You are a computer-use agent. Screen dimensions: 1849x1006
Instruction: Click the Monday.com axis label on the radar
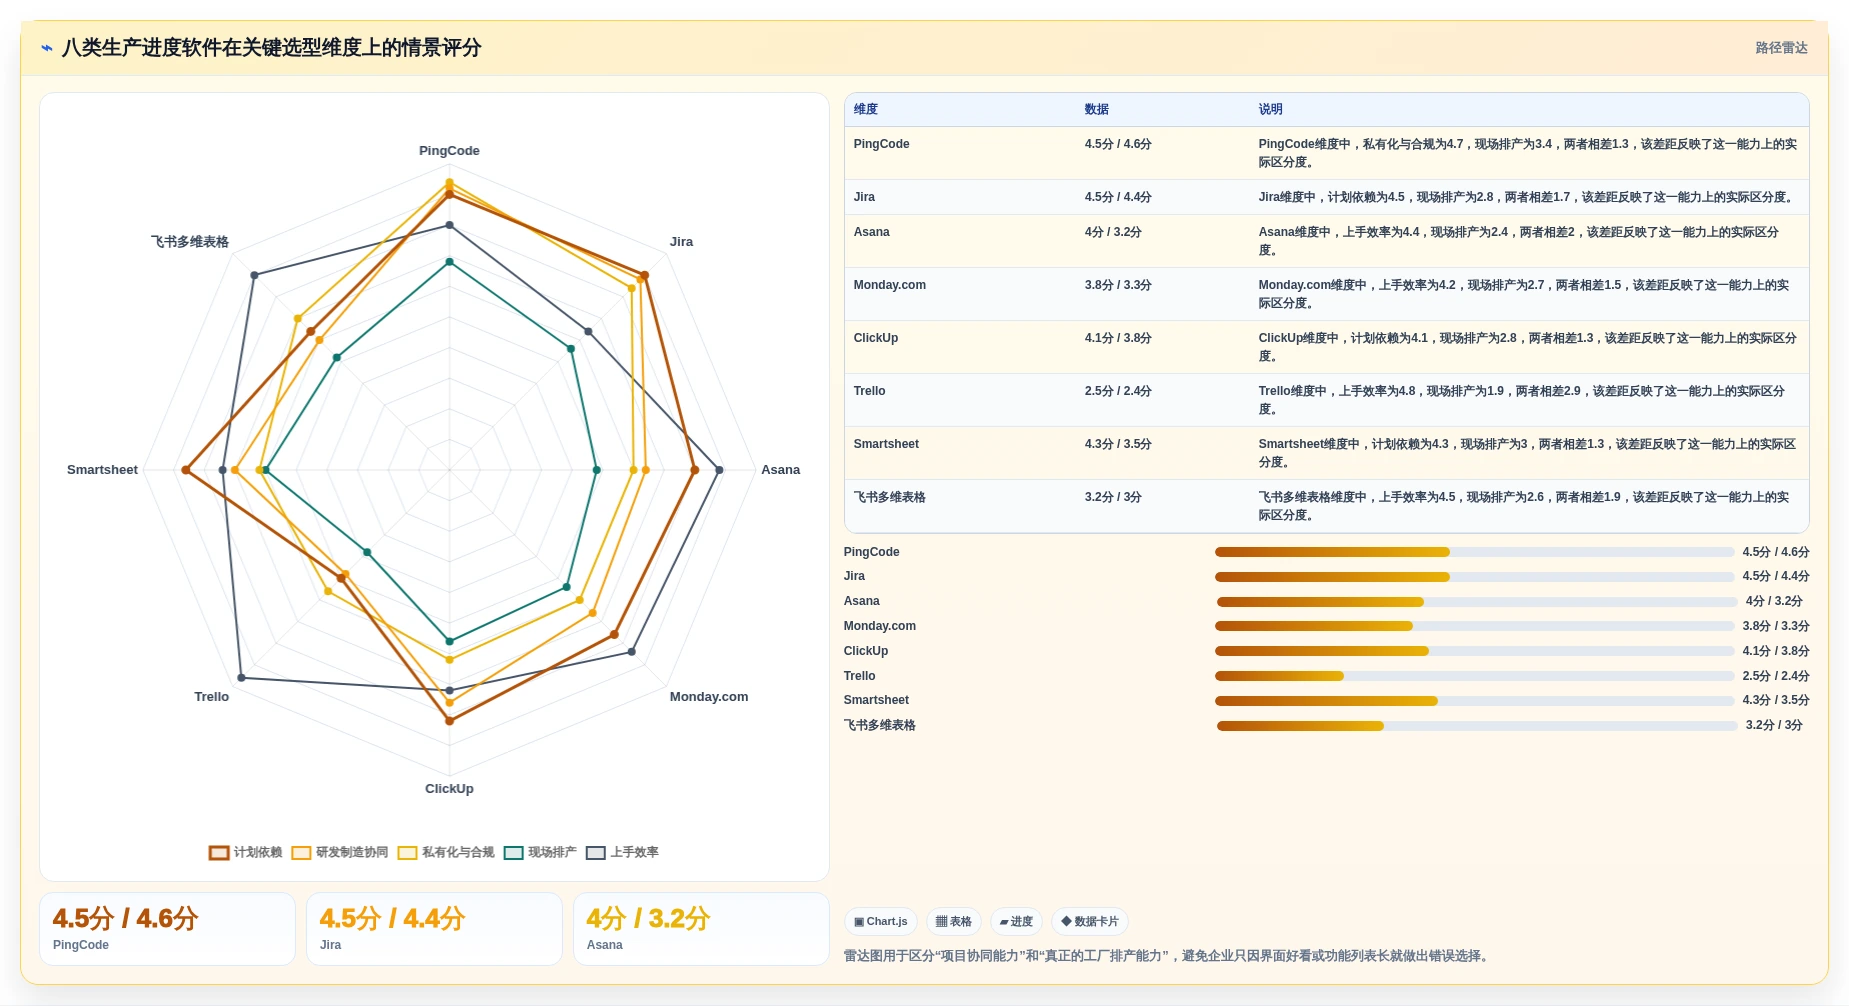coord(708,697)
